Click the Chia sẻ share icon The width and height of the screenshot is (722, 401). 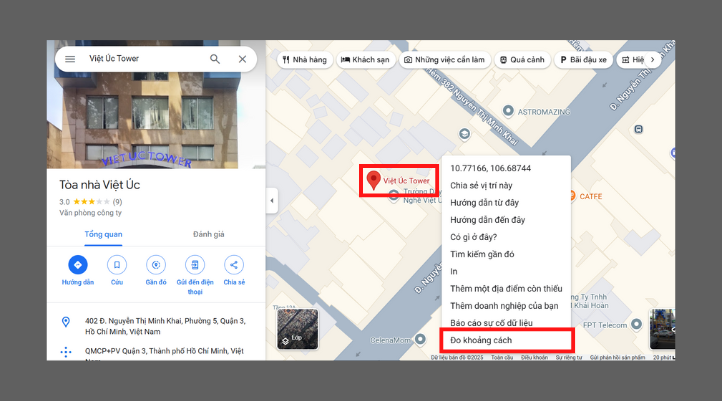pos(234,265)
